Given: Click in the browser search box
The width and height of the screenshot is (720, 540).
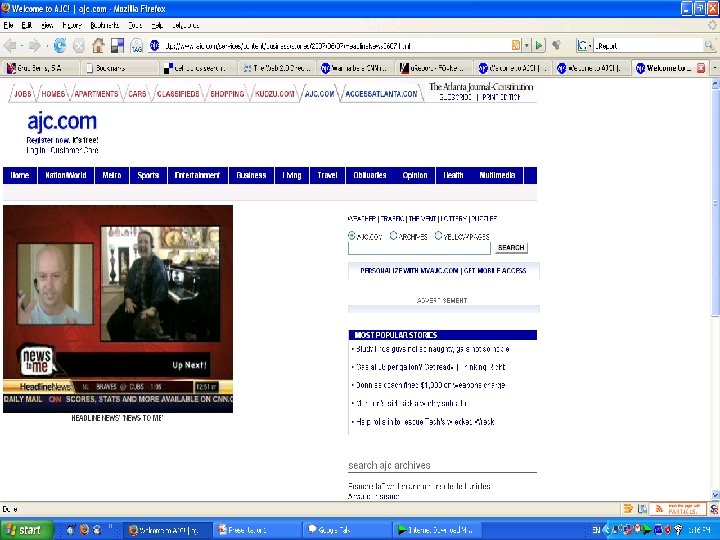Looking at the screenshot, I should click(x=647, y=45).
